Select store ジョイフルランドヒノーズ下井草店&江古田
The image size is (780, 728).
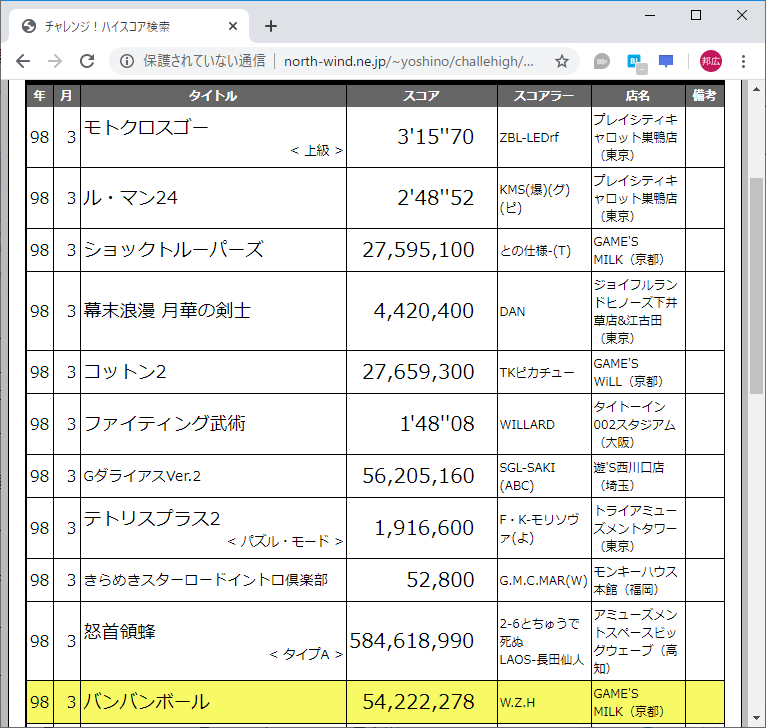pos(635,311)
